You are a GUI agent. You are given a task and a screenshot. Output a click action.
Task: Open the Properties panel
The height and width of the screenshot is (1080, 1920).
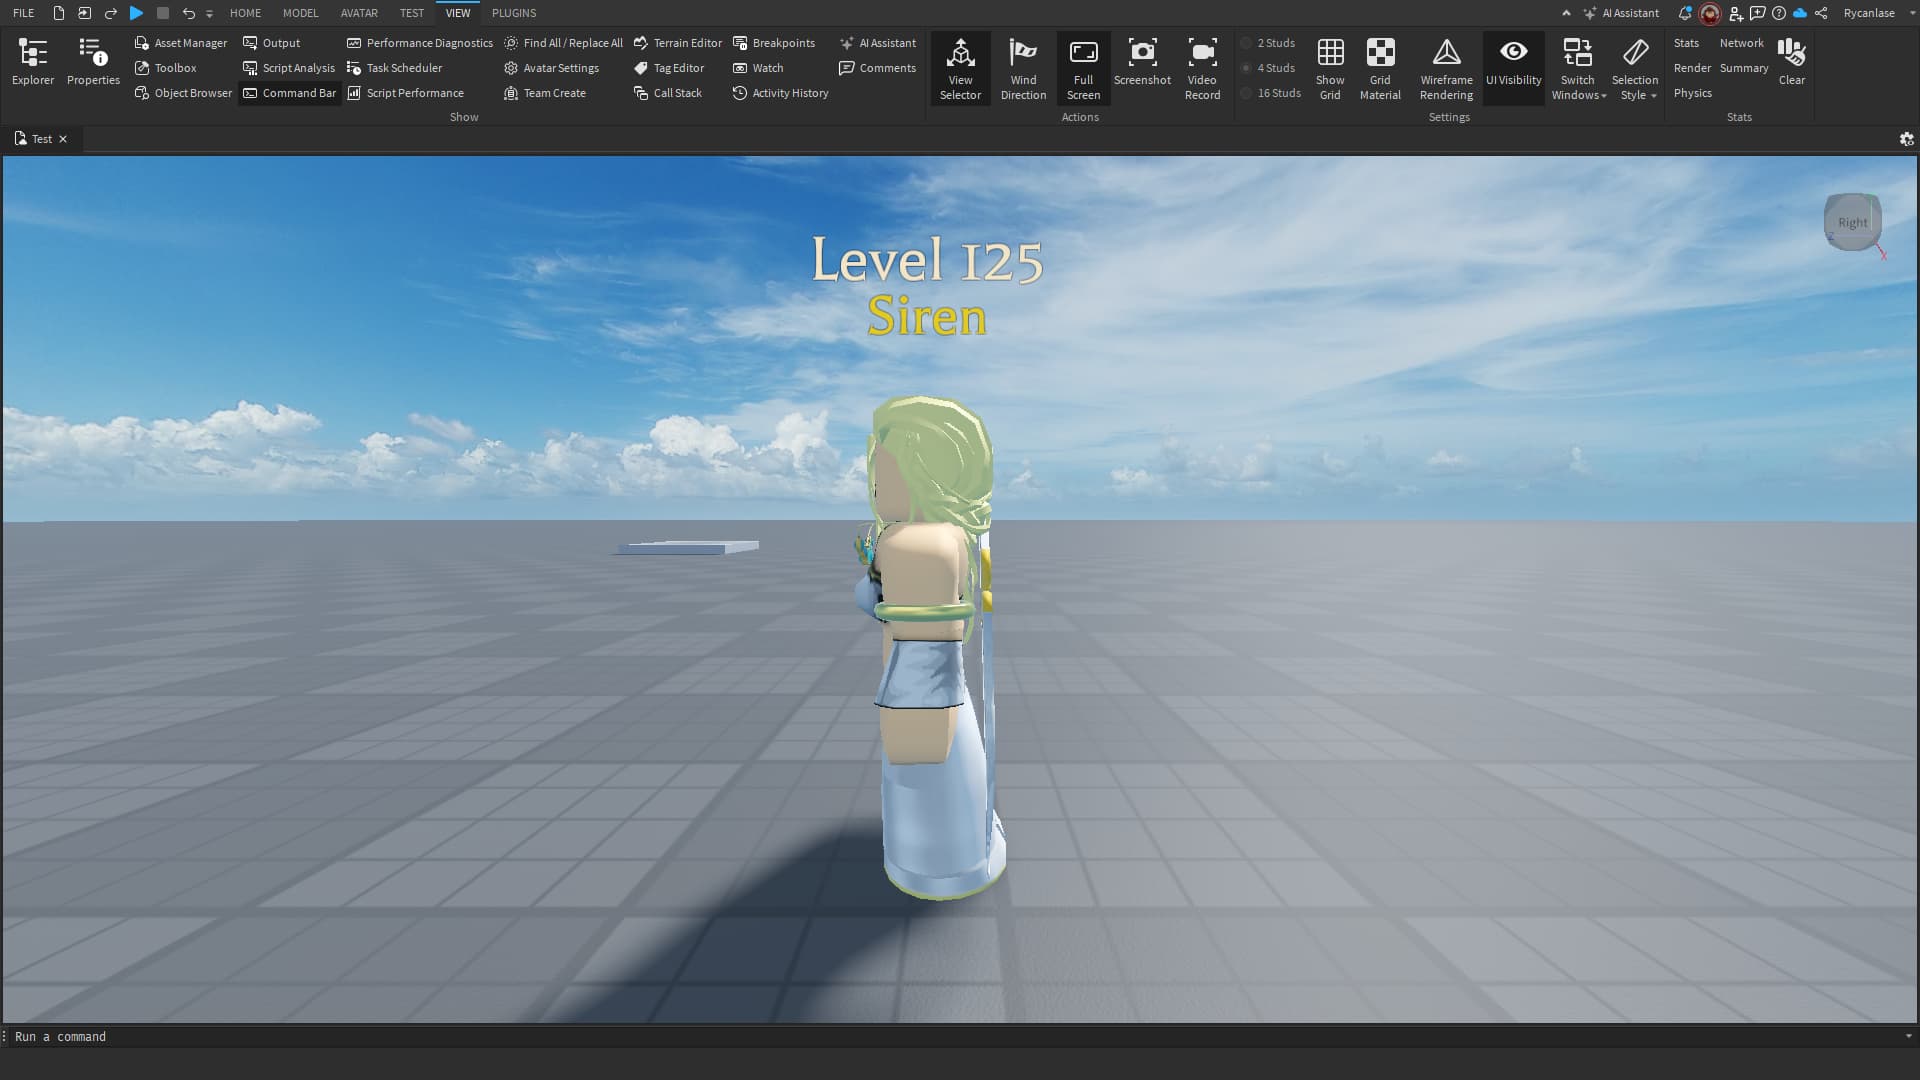tap(93, 61)
